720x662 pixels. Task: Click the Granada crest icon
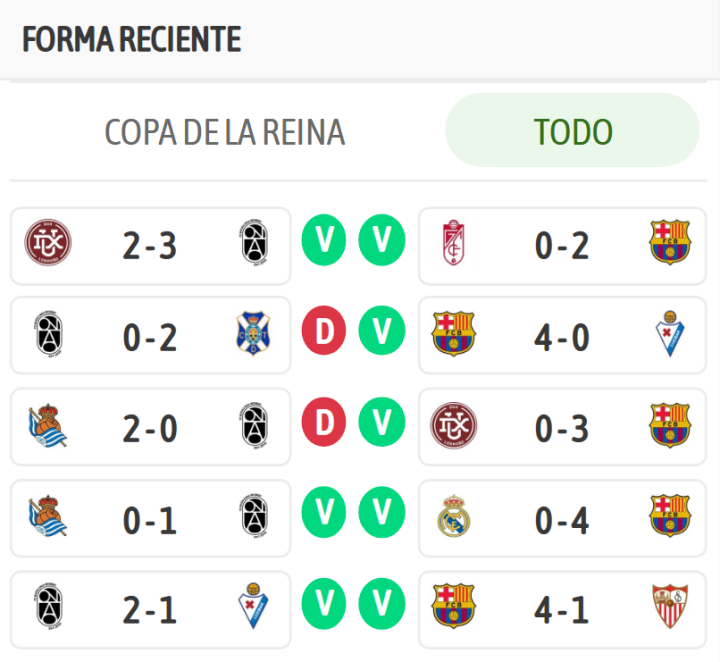click(x=454, y=244)
